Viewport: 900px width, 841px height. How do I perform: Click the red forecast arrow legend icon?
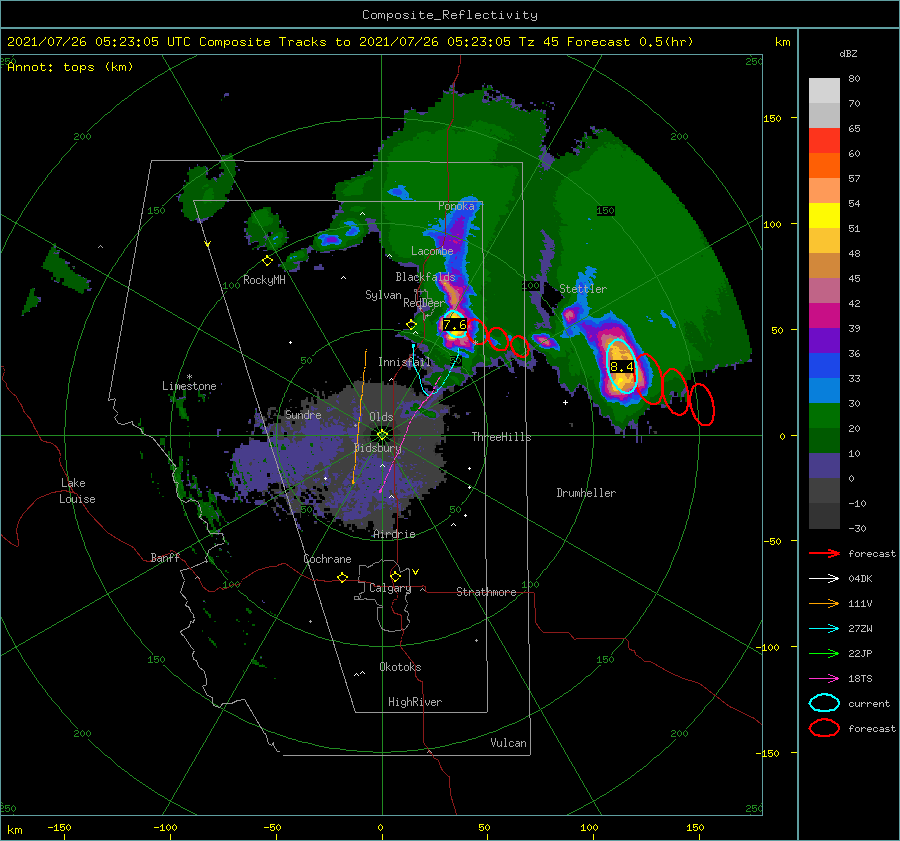tap(824, 553)
